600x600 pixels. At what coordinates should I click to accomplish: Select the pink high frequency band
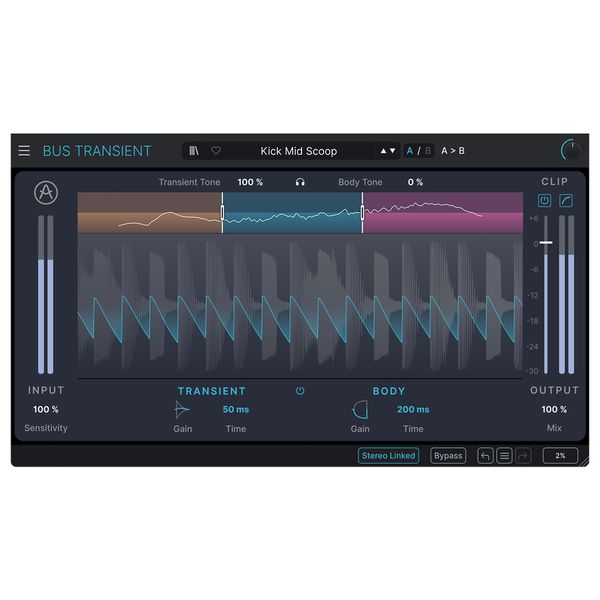click(443, 213)
